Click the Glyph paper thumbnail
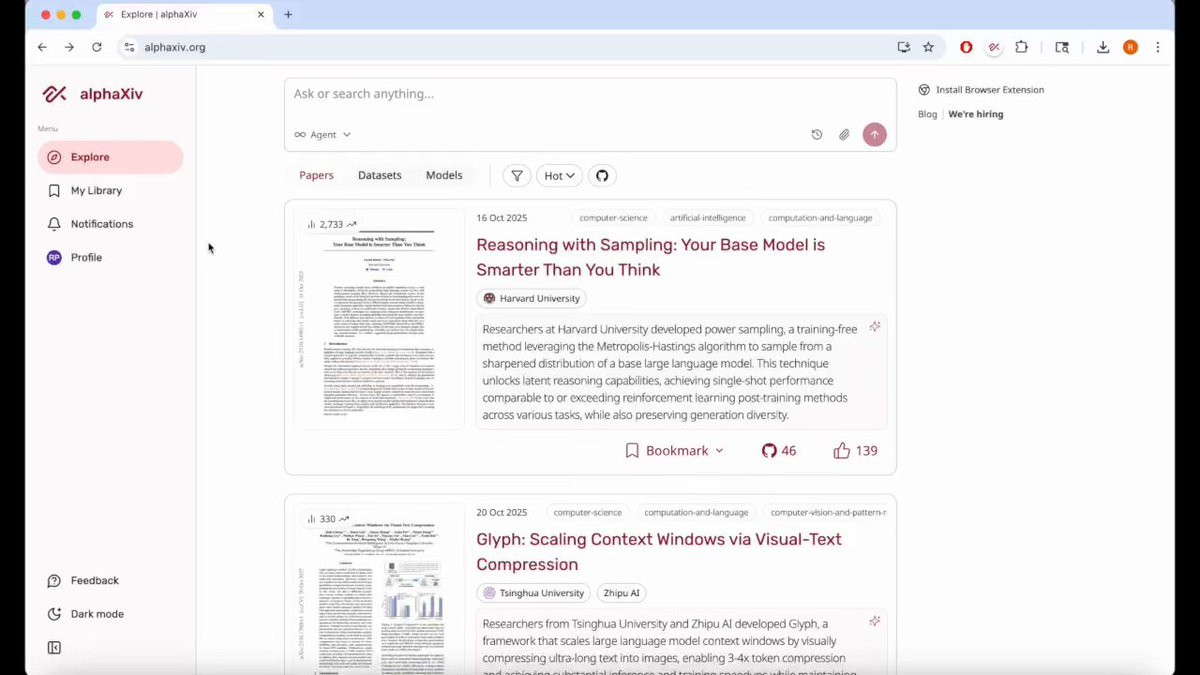Viewport: 1200px width, 675px height. [x=379, y=588]
